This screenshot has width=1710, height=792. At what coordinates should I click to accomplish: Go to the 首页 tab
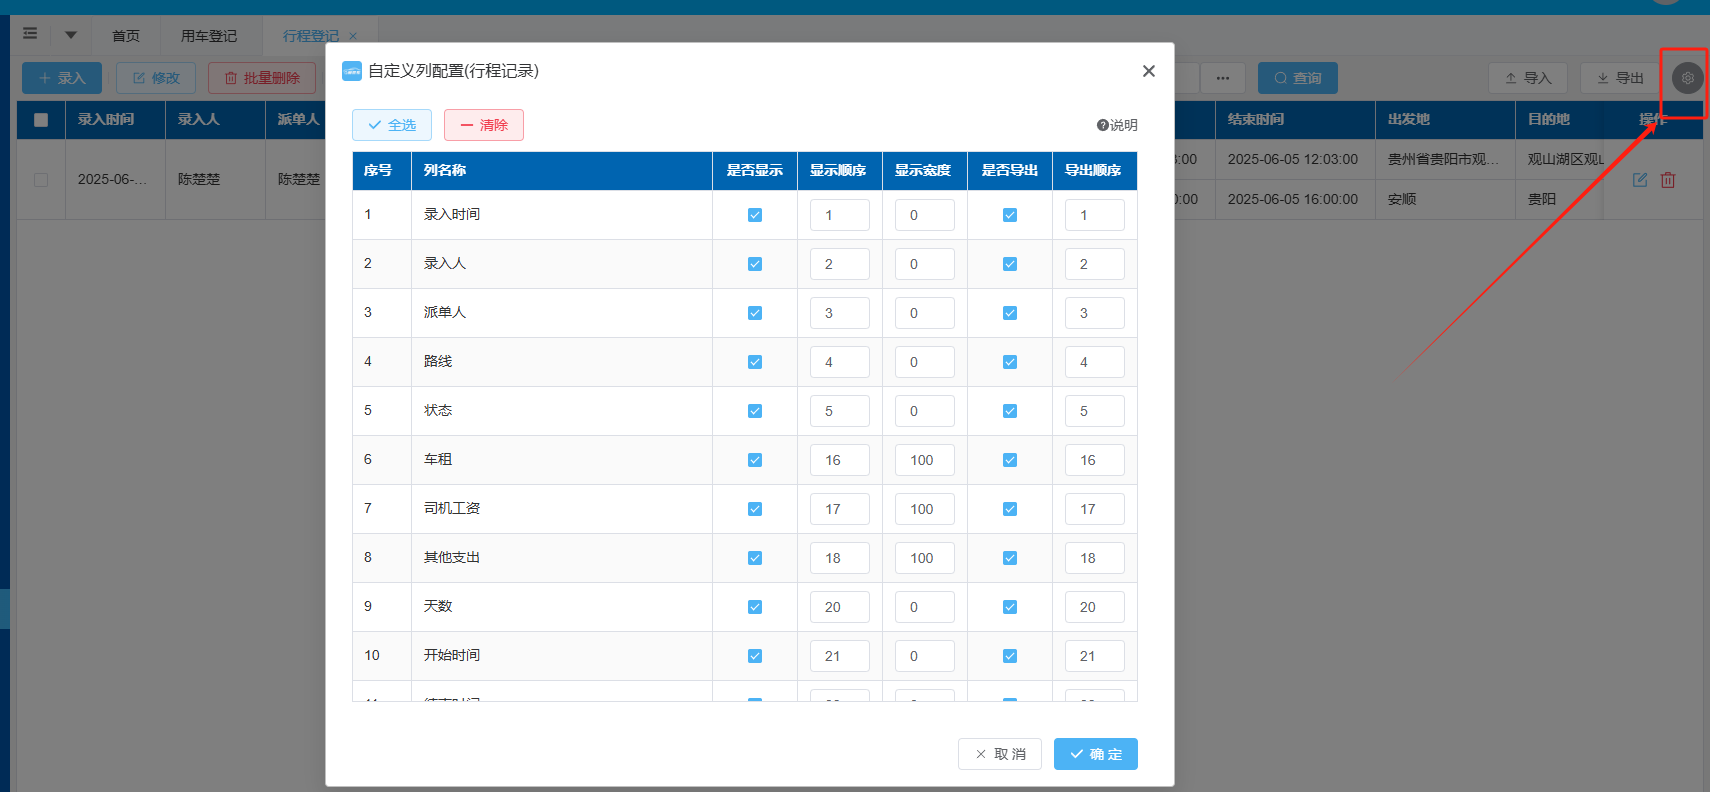point(126,36)
